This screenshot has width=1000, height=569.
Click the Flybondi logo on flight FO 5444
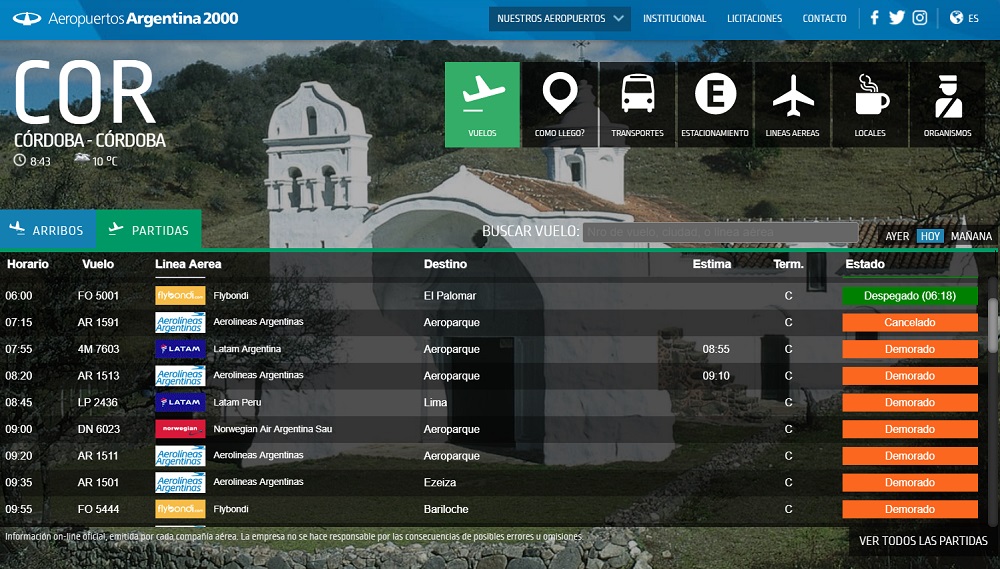180,508
